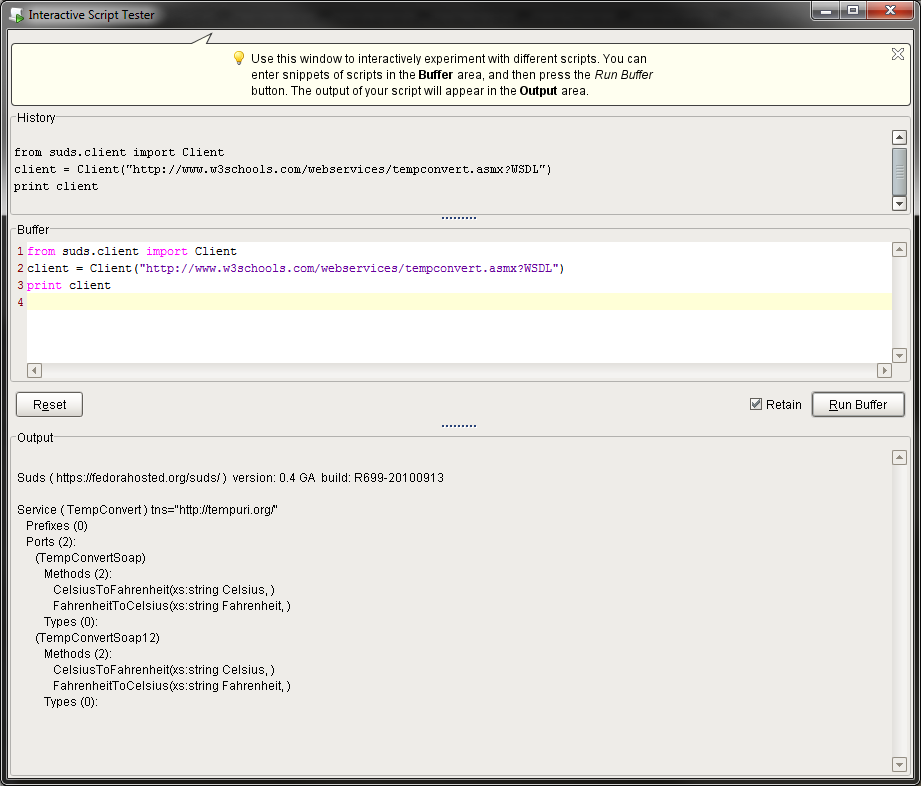Click History line with Client URL

click(283, 169)
